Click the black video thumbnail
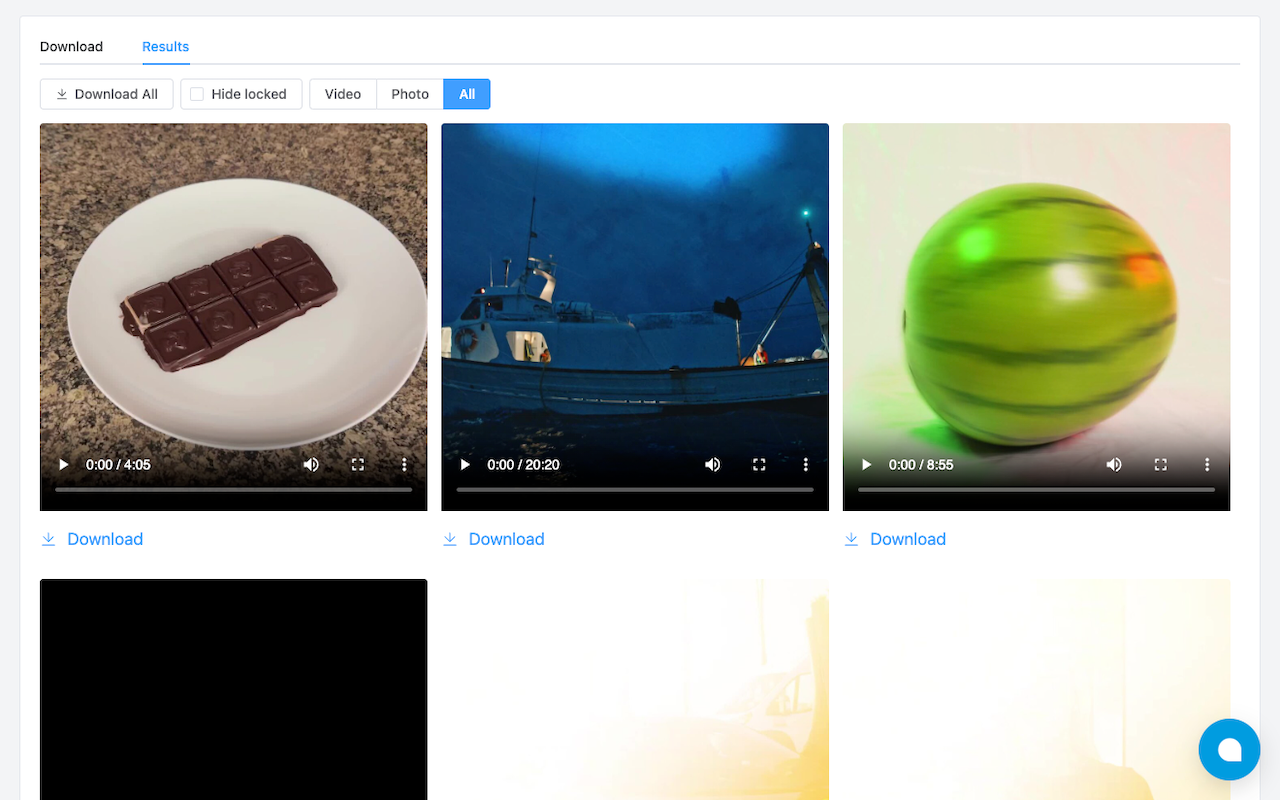Screen dimensions: 1280x800 point(234,690)
